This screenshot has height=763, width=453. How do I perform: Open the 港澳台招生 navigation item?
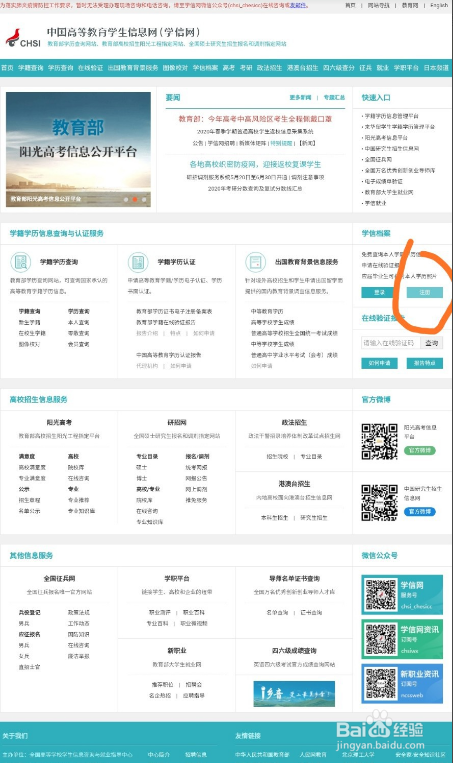coord(303,68)
